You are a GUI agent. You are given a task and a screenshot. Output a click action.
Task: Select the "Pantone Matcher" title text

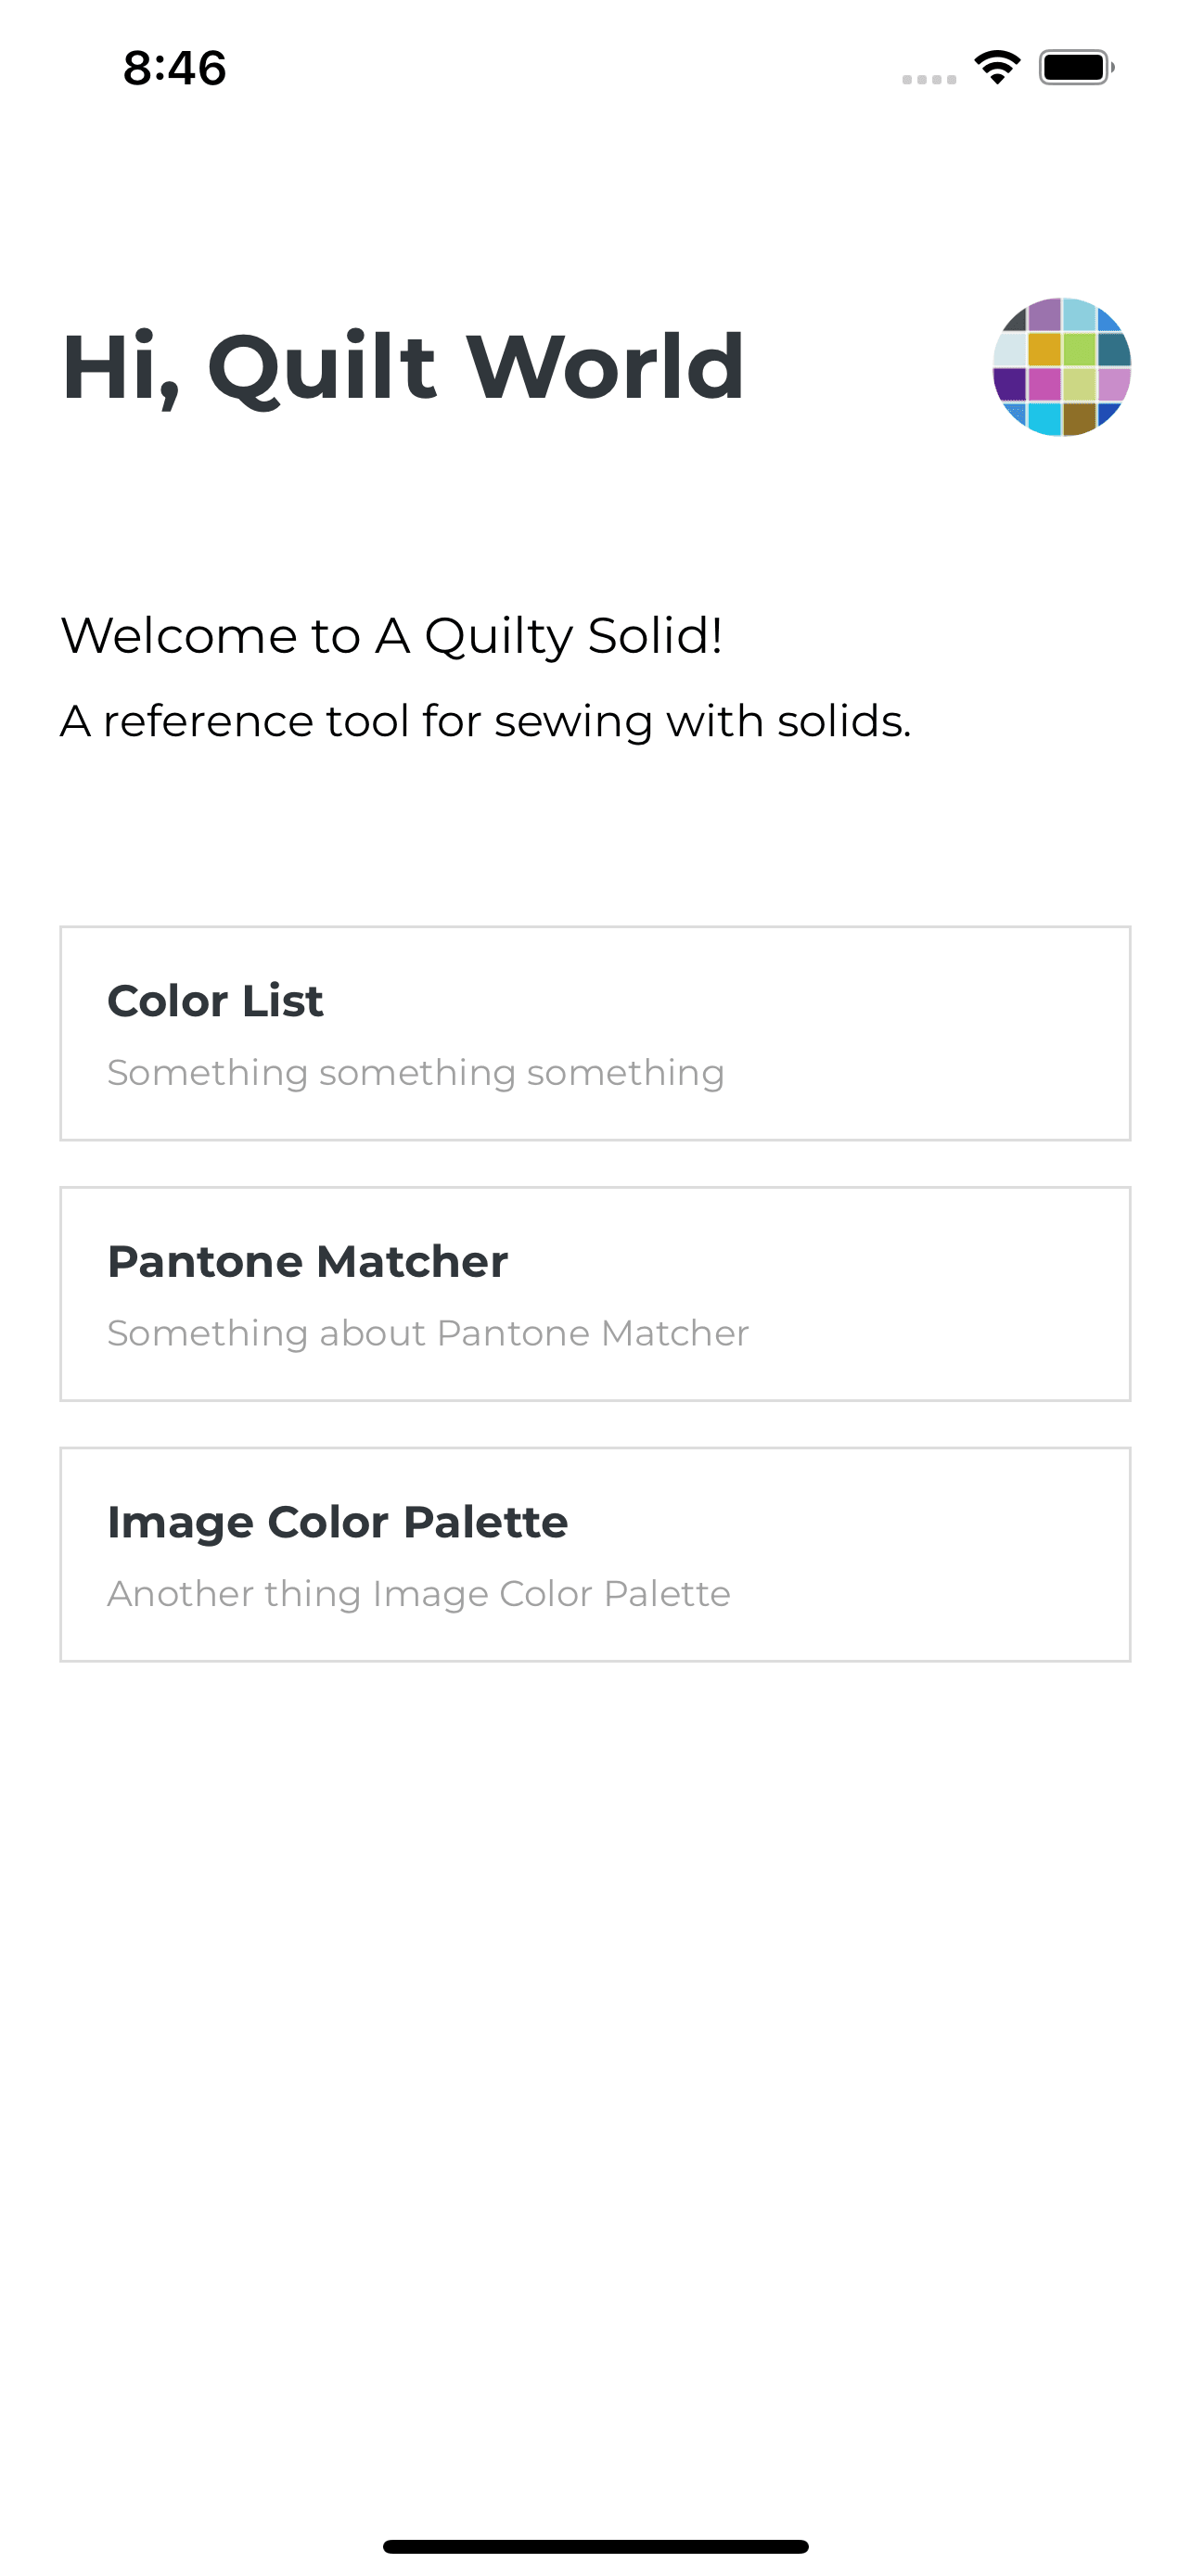point(308,1262)
